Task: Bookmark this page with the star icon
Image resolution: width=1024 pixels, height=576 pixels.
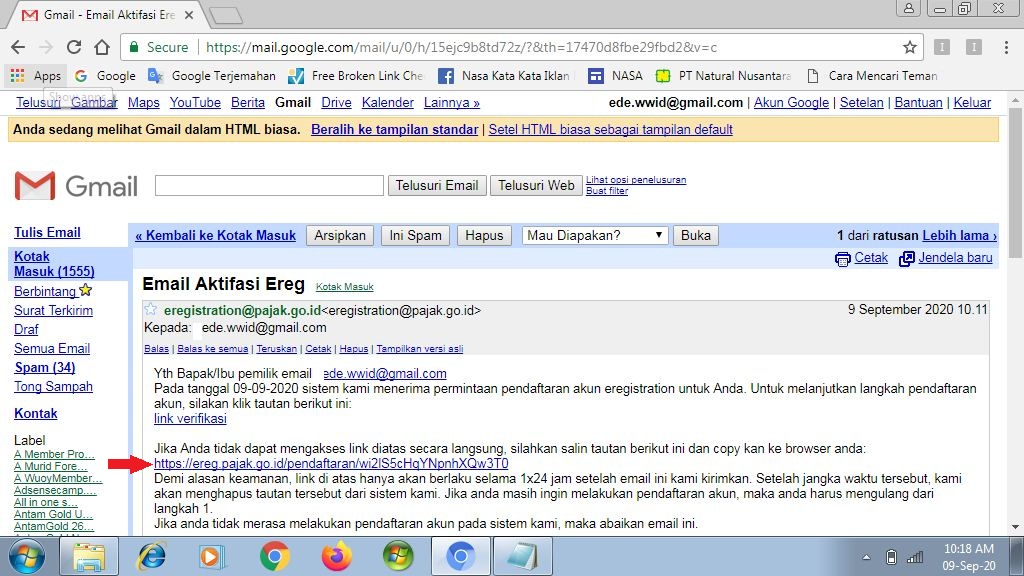Action: click(x=909, y=47)
